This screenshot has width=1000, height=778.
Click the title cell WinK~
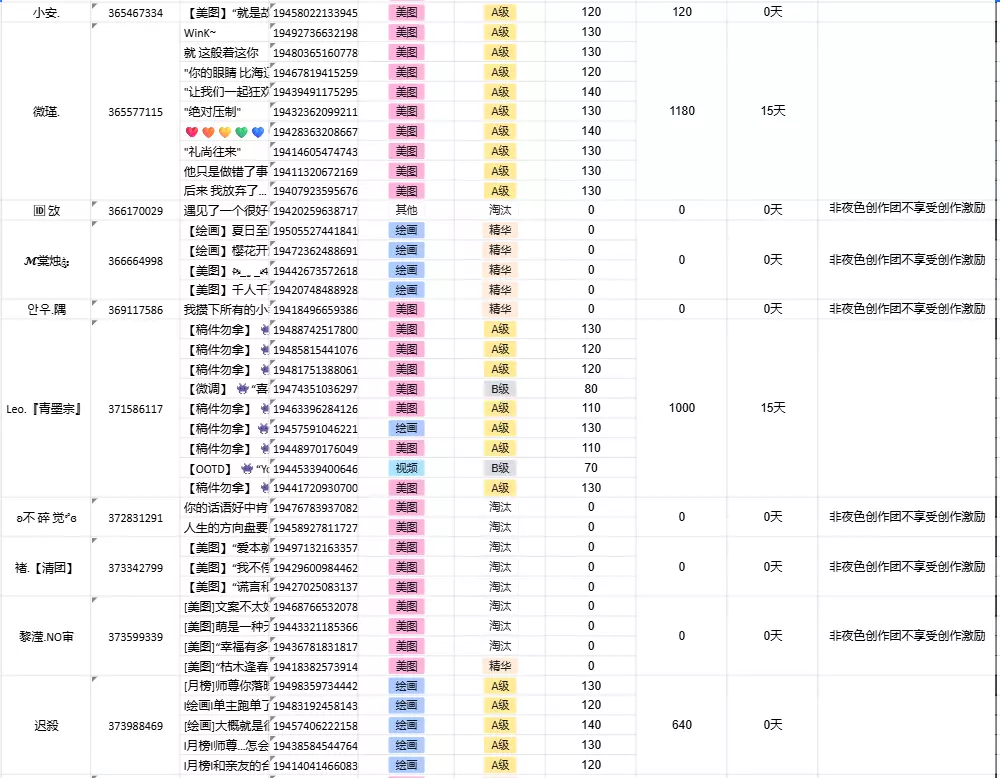pos(225,33)
